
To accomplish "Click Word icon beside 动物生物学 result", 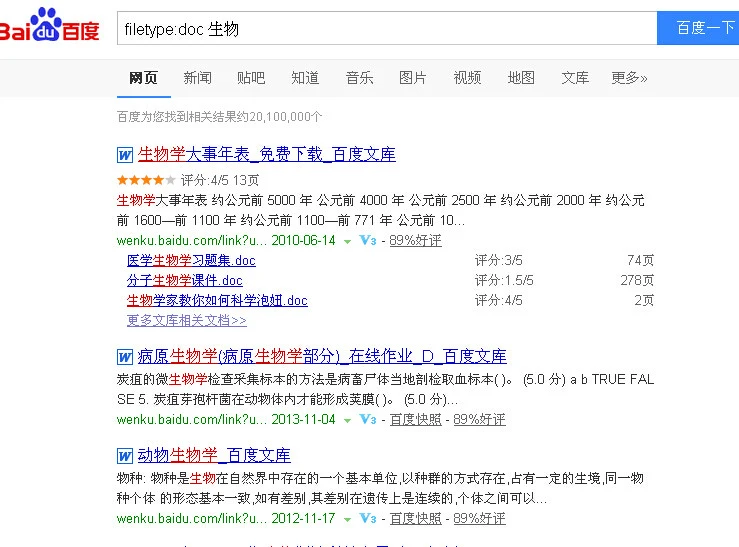I will [125, 456].
